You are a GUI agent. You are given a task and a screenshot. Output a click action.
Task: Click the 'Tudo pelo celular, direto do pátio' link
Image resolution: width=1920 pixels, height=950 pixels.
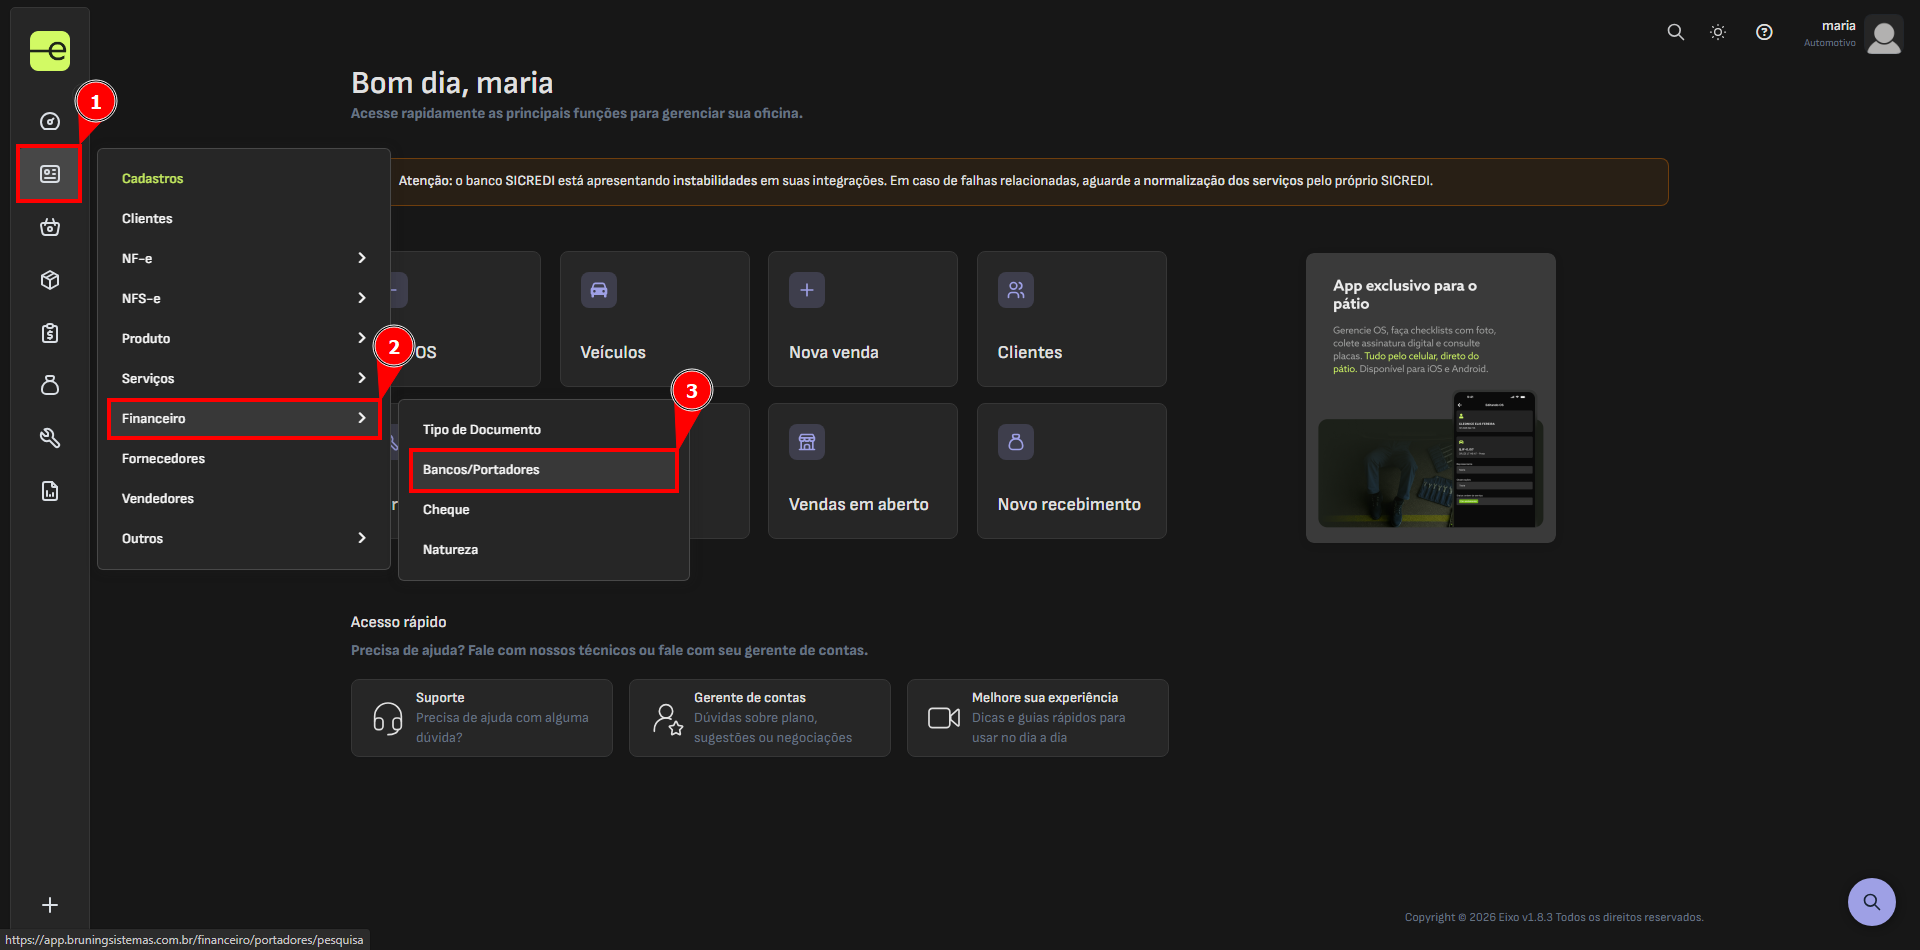coord(1406,362)
